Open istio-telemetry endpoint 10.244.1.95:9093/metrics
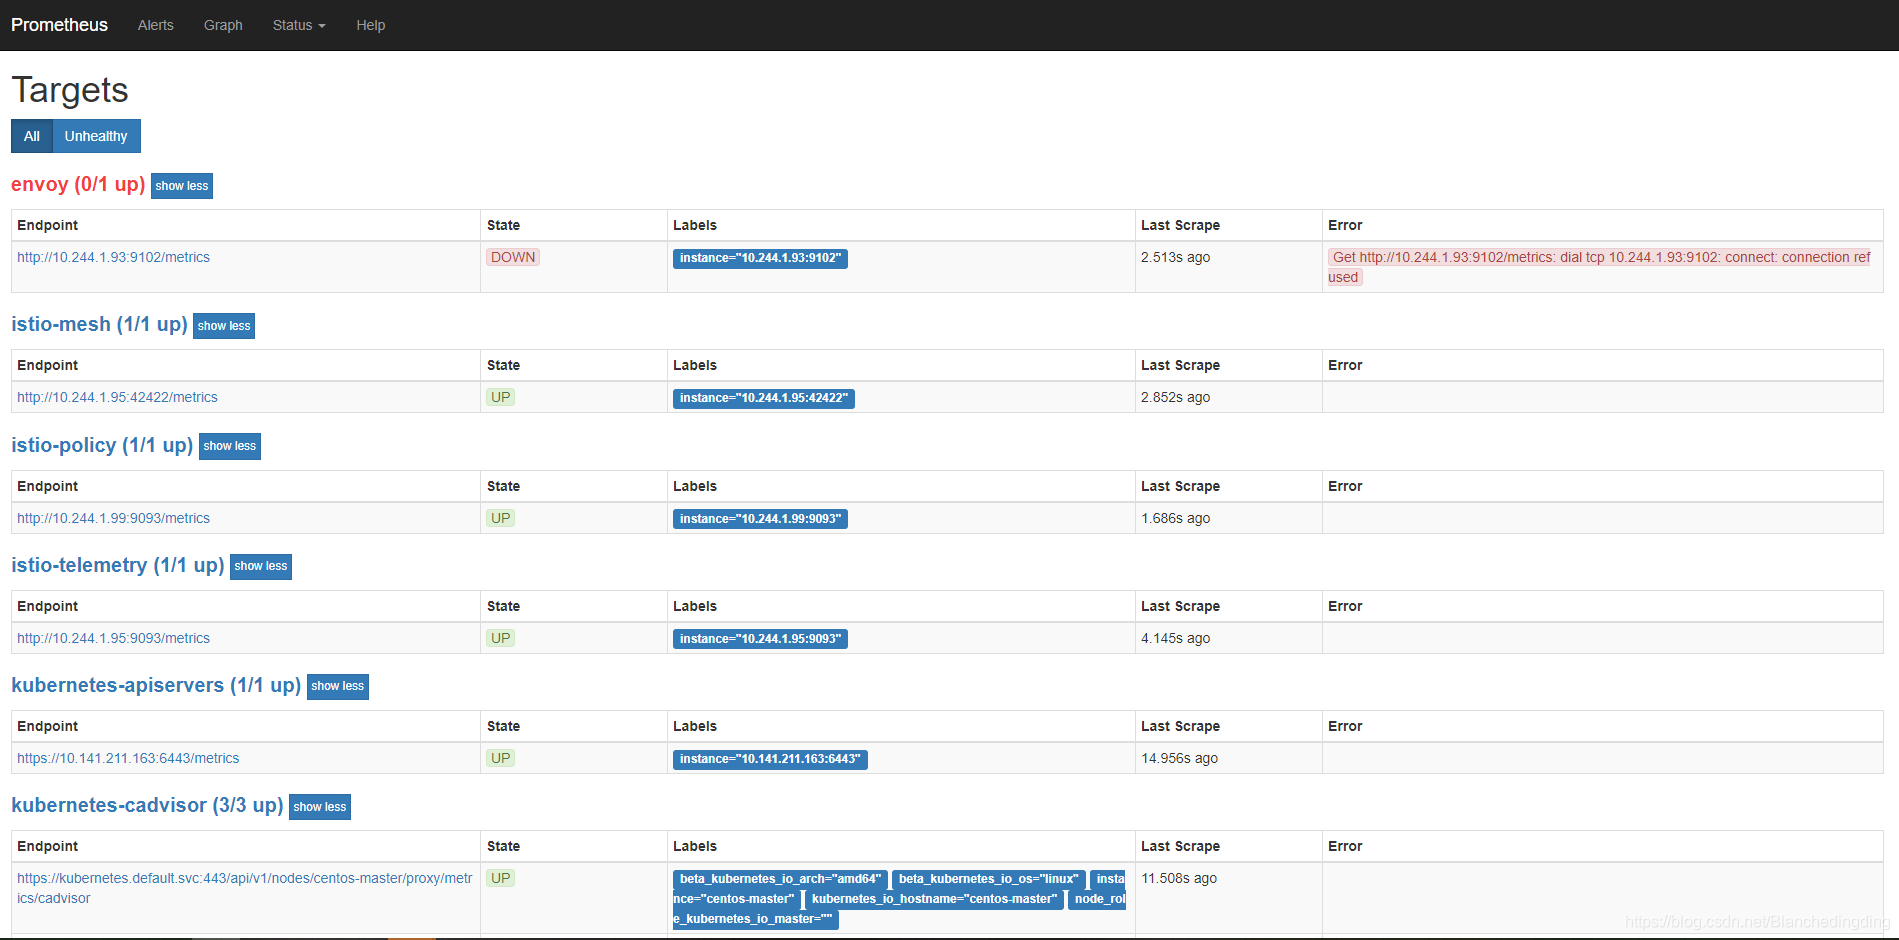The image size is (1899, 940). click(113, 638)
